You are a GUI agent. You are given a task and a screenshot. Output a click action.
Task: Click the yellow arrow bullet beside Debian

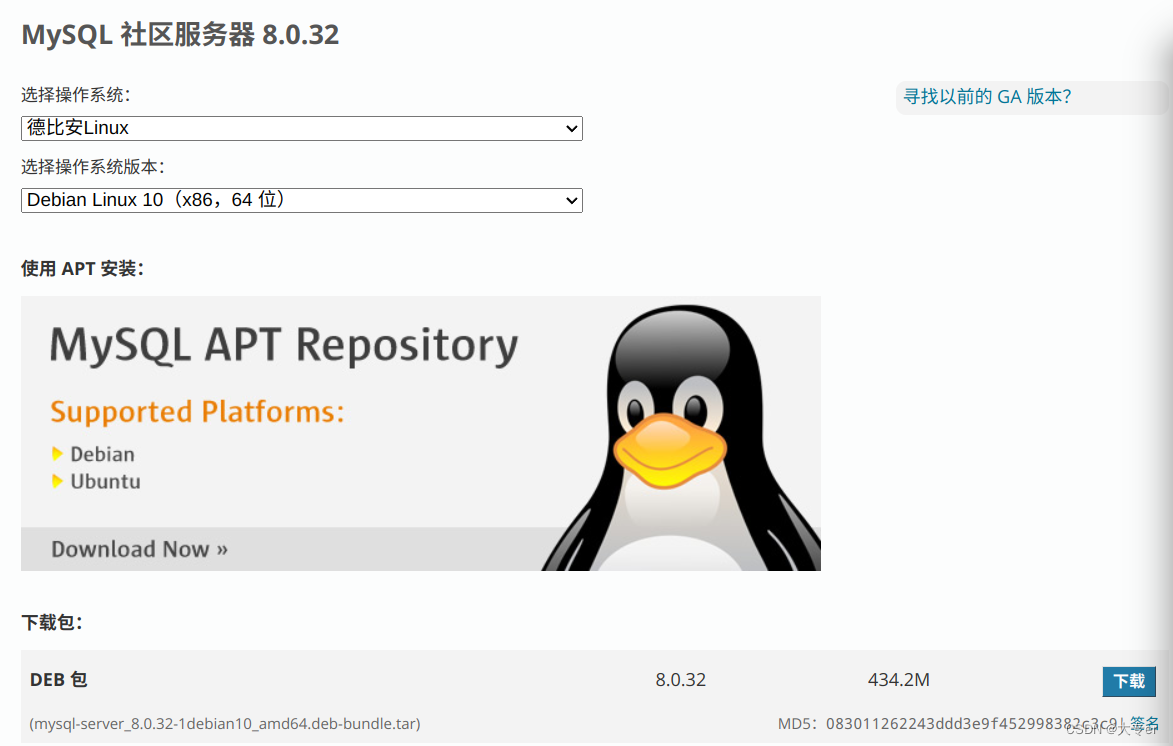pyautogui.click(x=57, y=453)
